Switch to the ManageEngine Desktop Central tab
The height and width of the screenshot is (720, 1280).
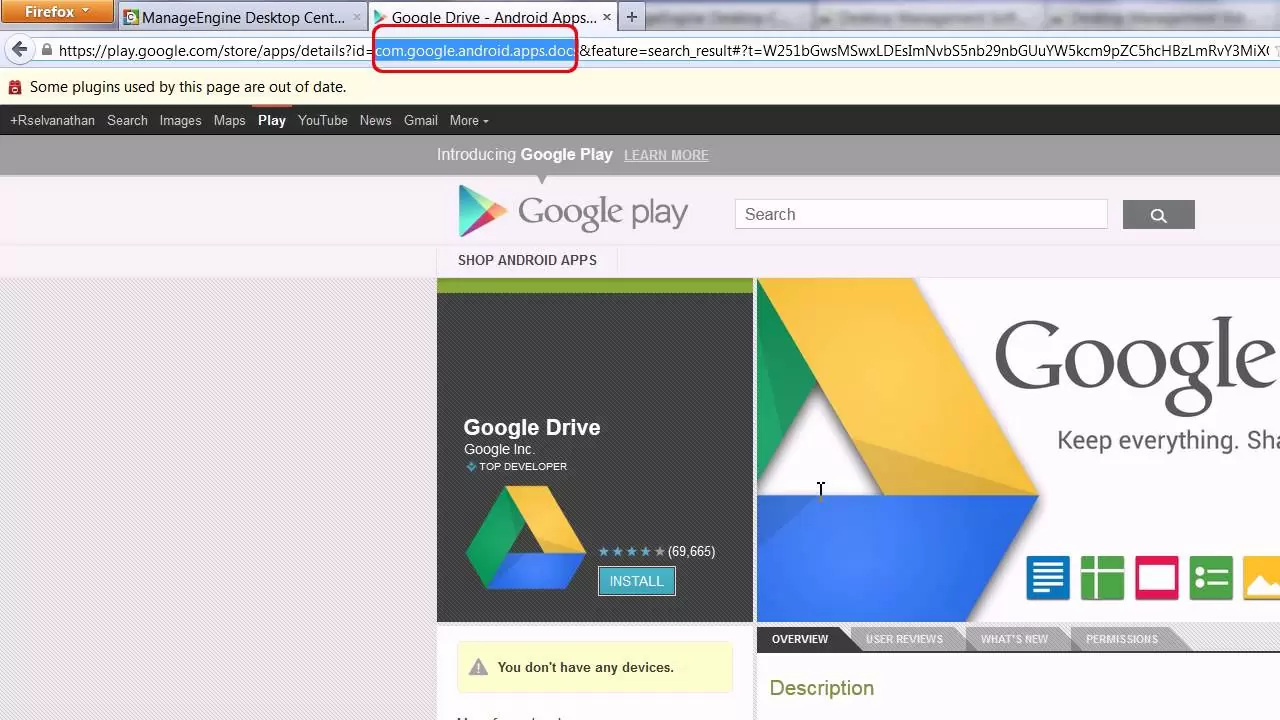tap(242, 17)
